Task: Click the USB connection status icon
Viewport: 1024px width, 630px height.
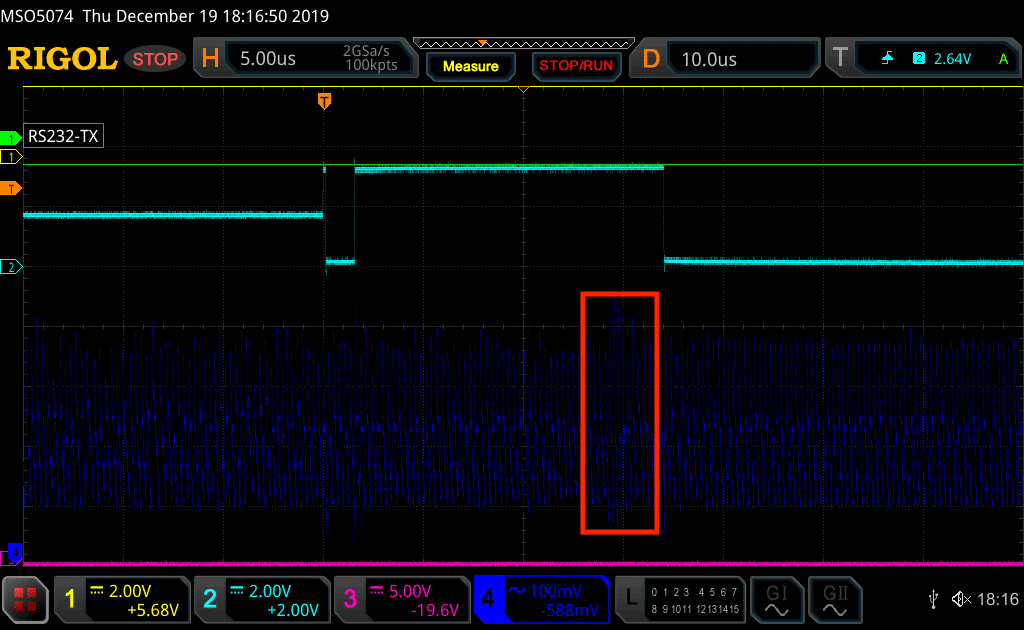Action: (934, 599)
